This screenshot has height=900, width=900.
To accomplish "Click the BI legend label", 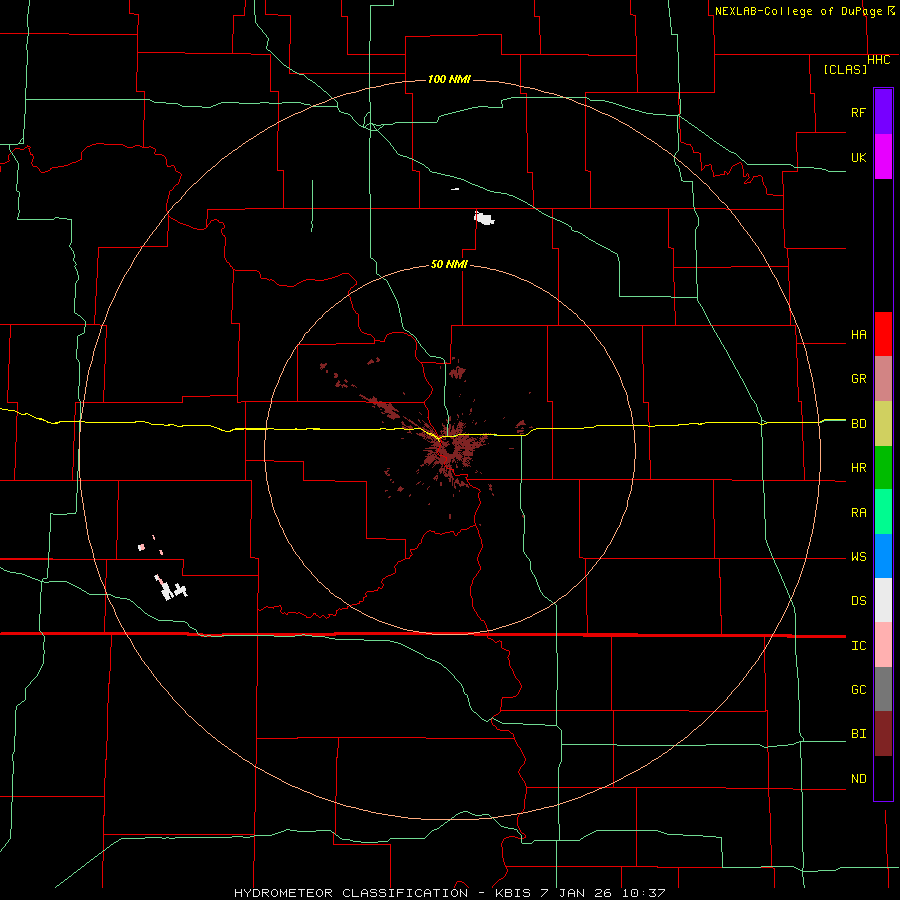I will [x=859, y=734].
